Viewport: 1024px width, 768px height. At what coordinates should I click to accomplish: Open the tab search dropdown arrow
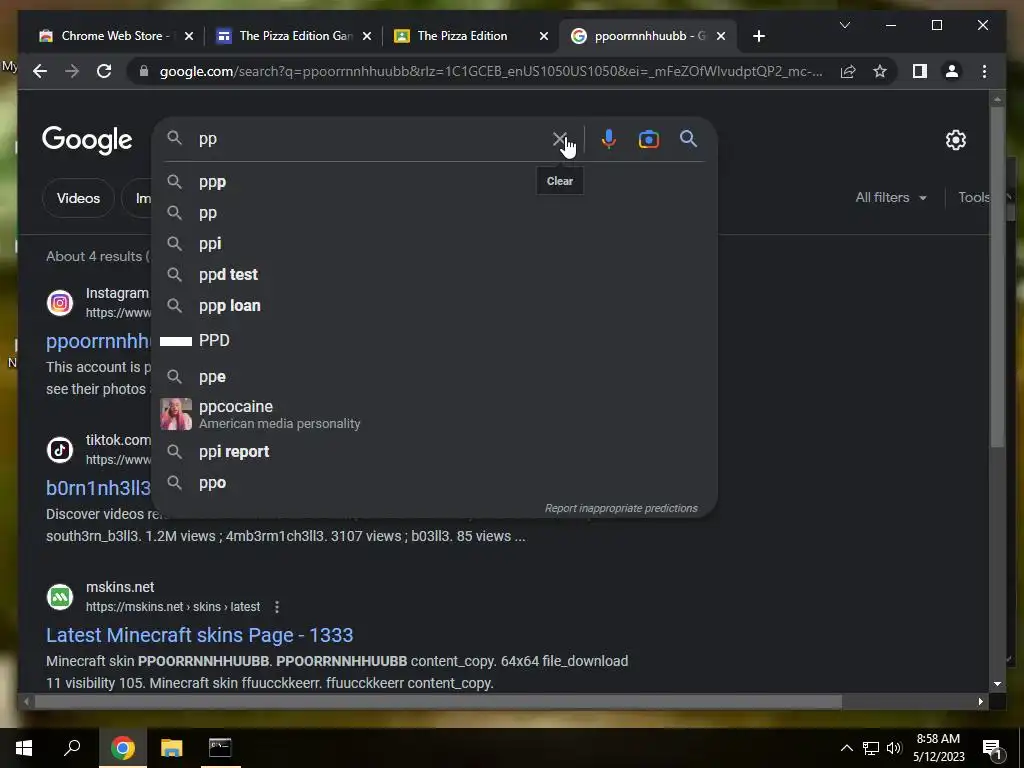(844, 25)
